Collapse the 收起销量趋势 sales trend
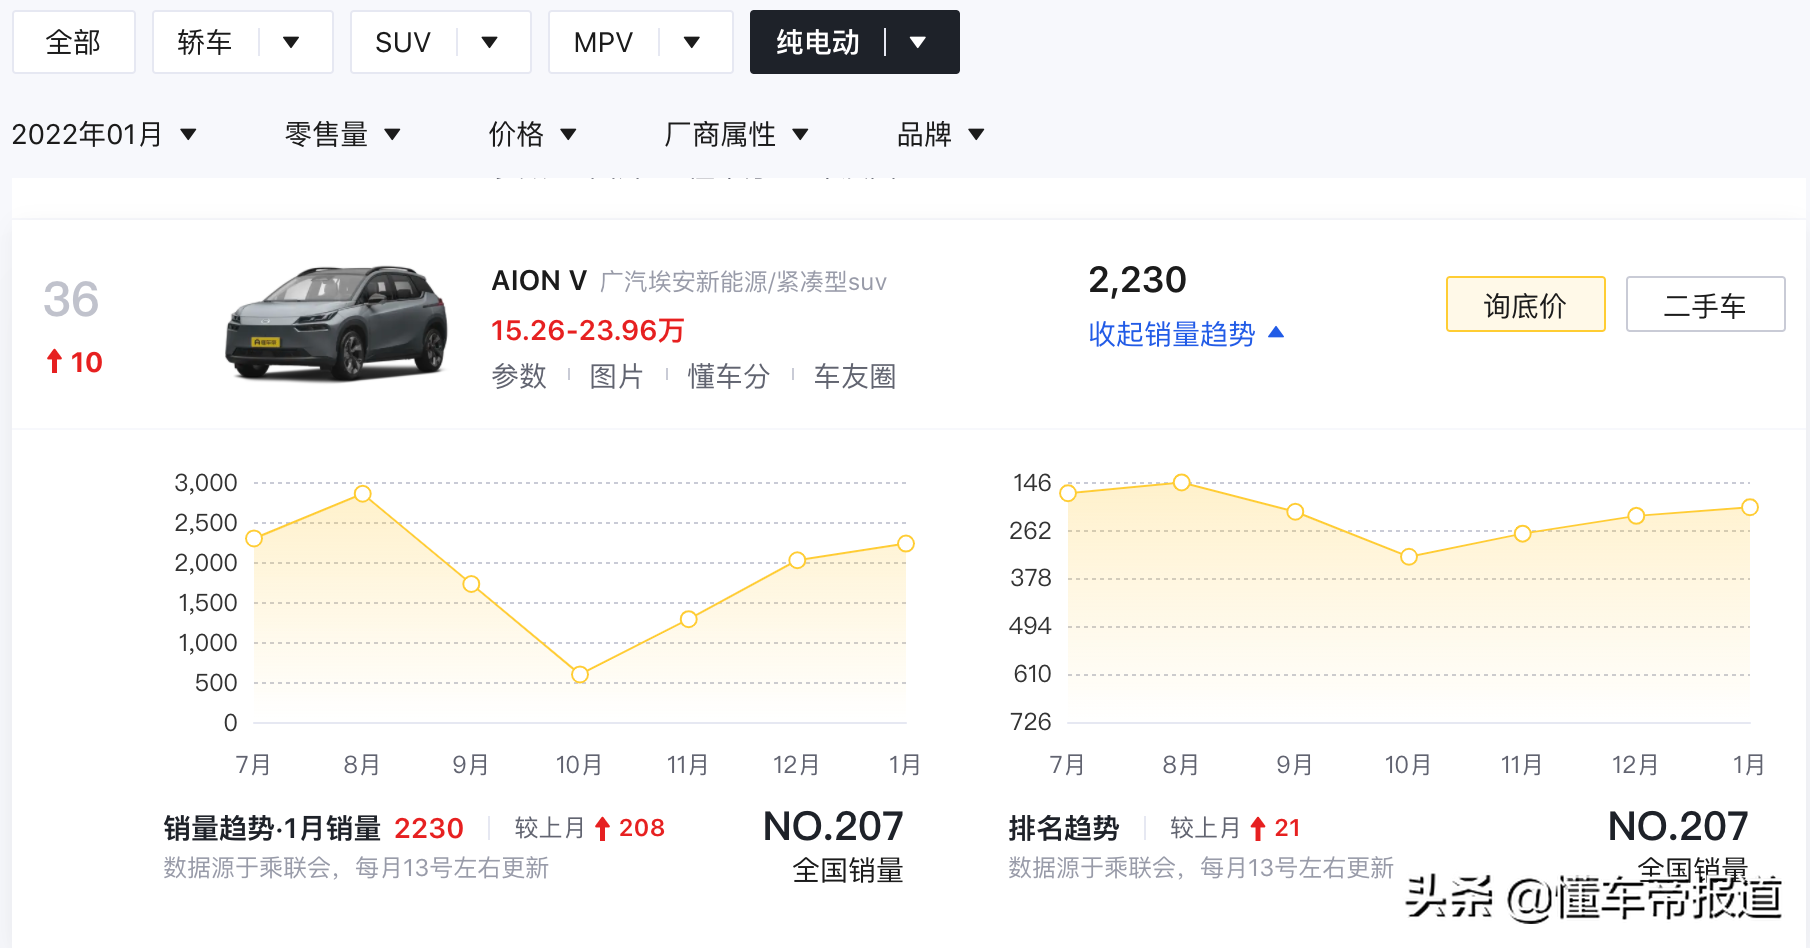 pos(1186,333)
